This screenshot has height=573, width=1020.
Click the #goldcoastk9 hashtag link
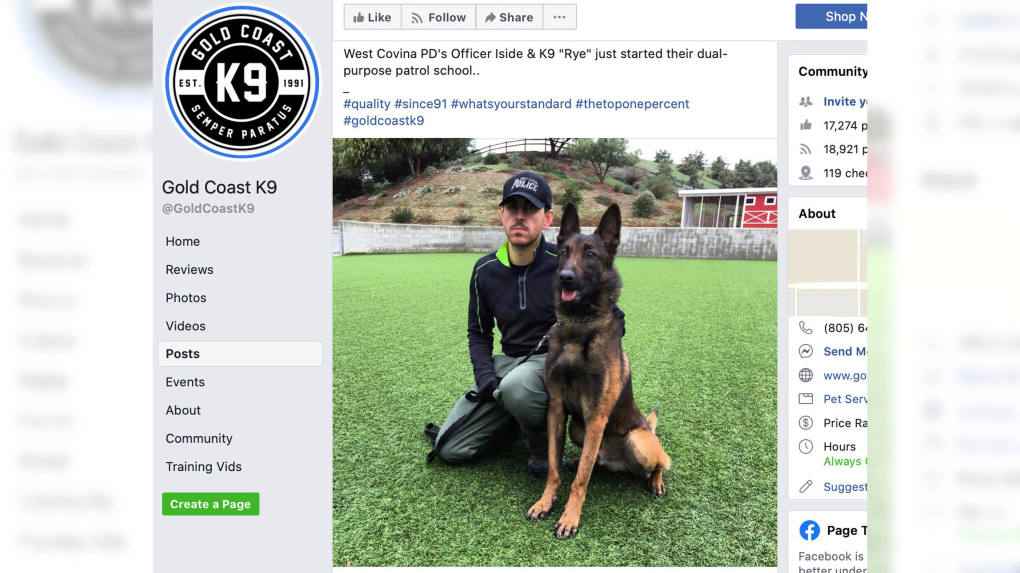[384, 120]
